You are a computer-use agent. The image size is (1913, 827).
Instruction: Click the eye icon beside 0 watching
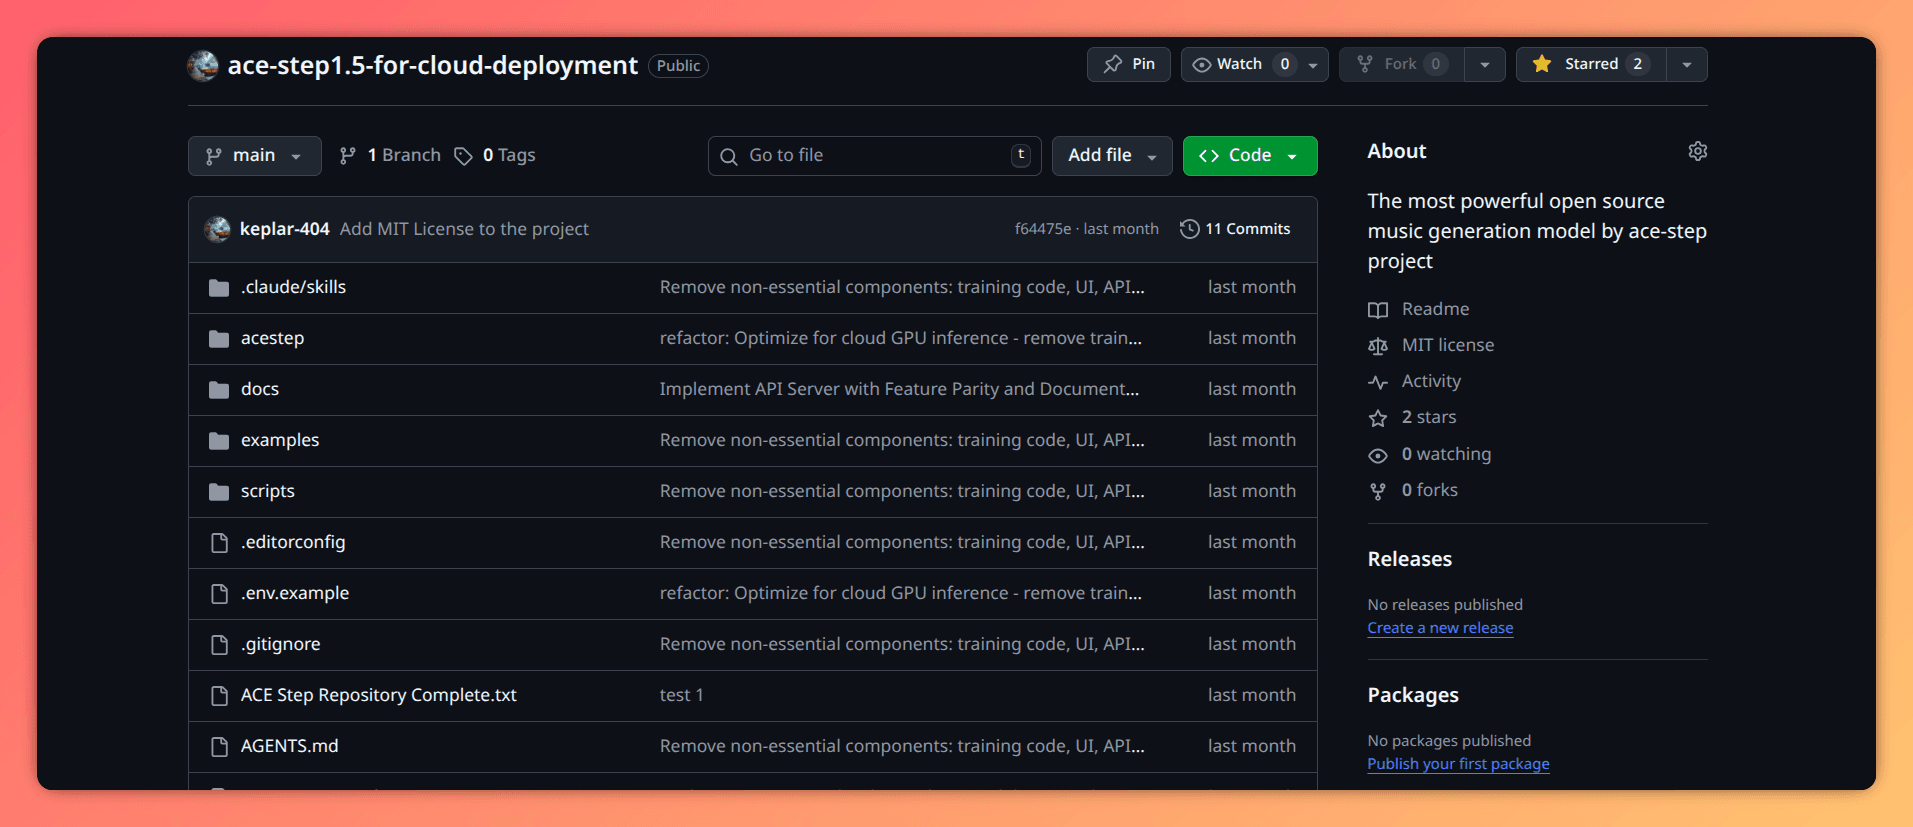pos(1378,455)
